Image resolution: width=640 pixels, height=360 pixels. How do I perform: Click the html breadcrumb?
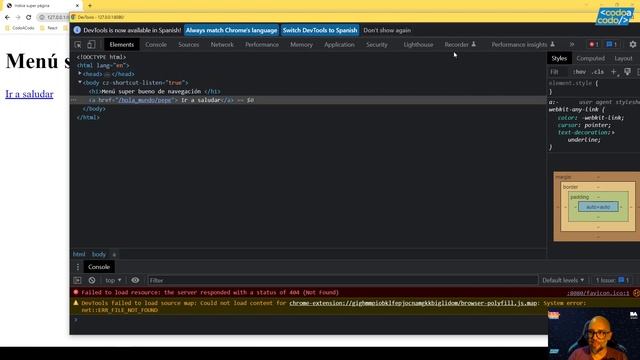[79, 254]
